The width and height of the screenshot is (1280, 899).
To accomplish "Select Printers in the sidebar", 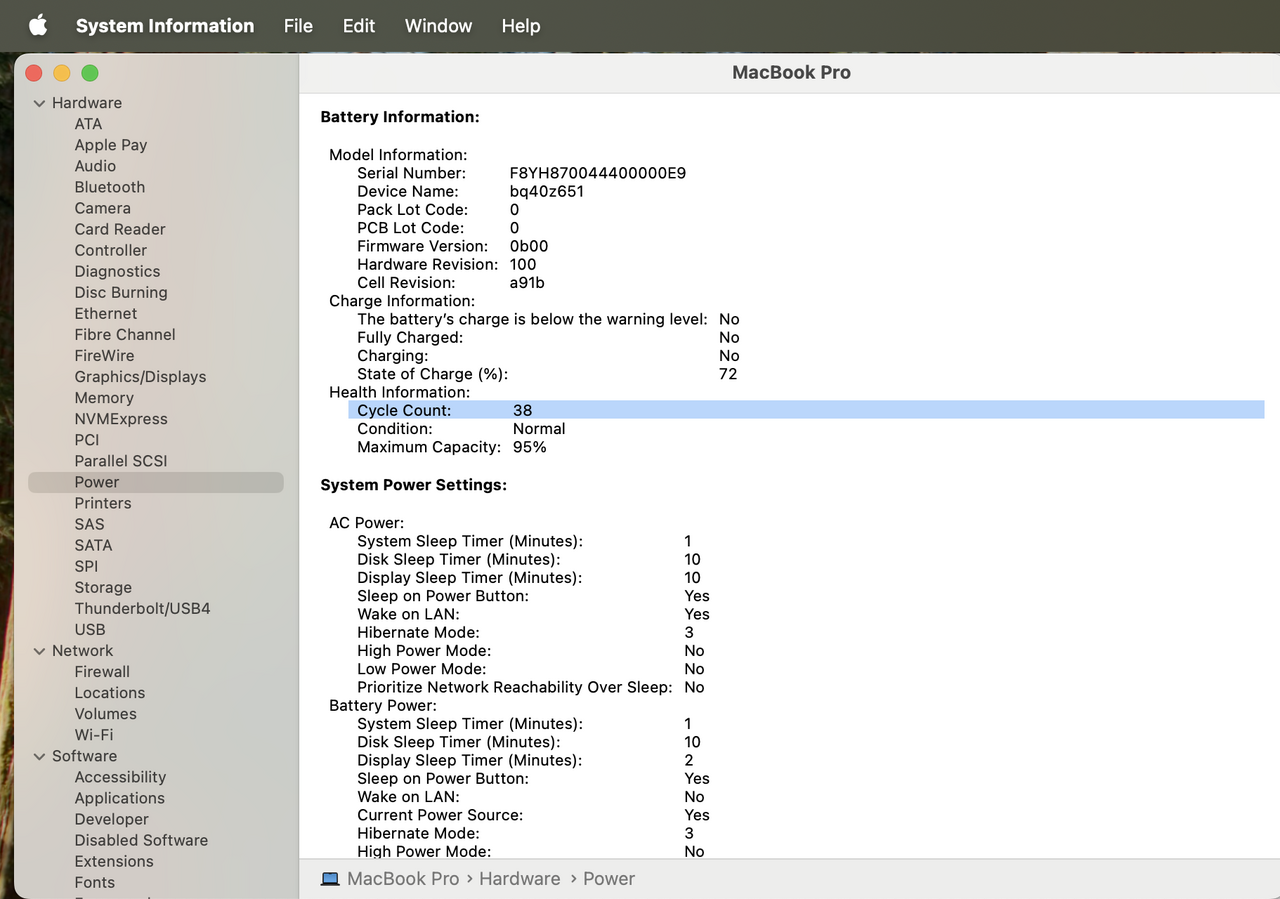I will (103, 503).
